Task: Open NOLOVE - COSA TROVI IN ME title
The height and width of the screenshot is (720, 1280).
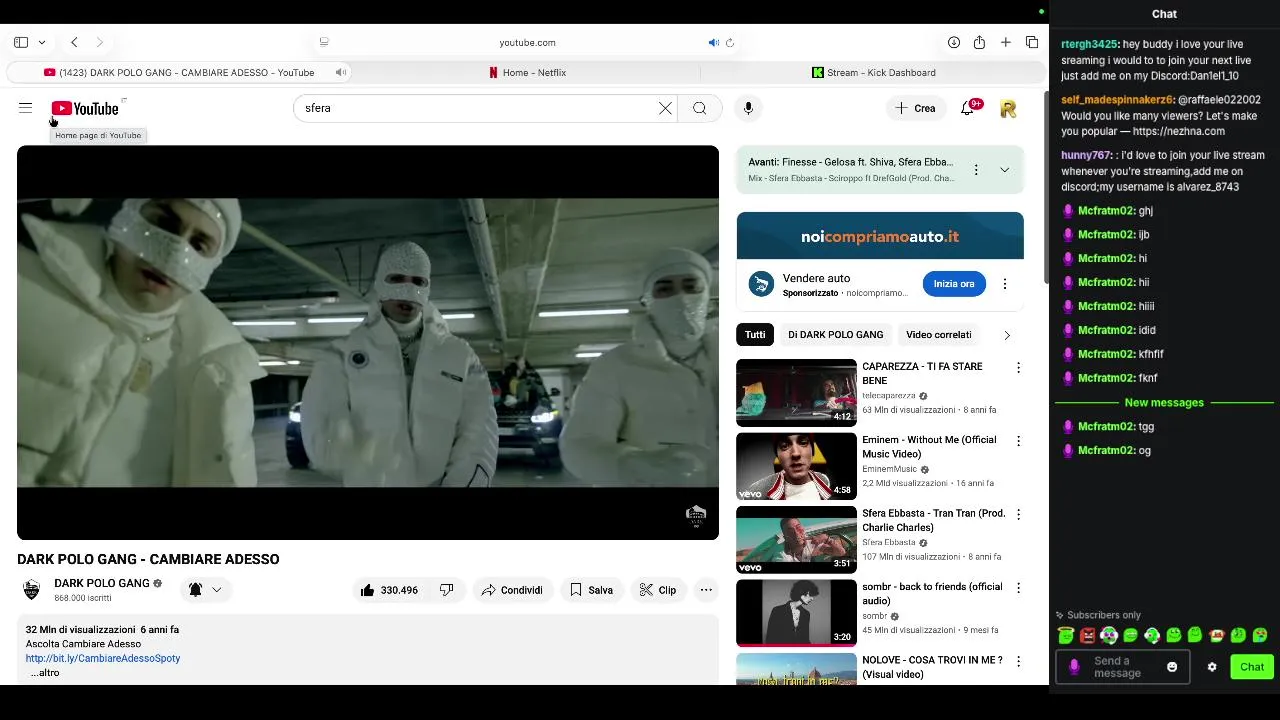Action: tap(932, 667)
